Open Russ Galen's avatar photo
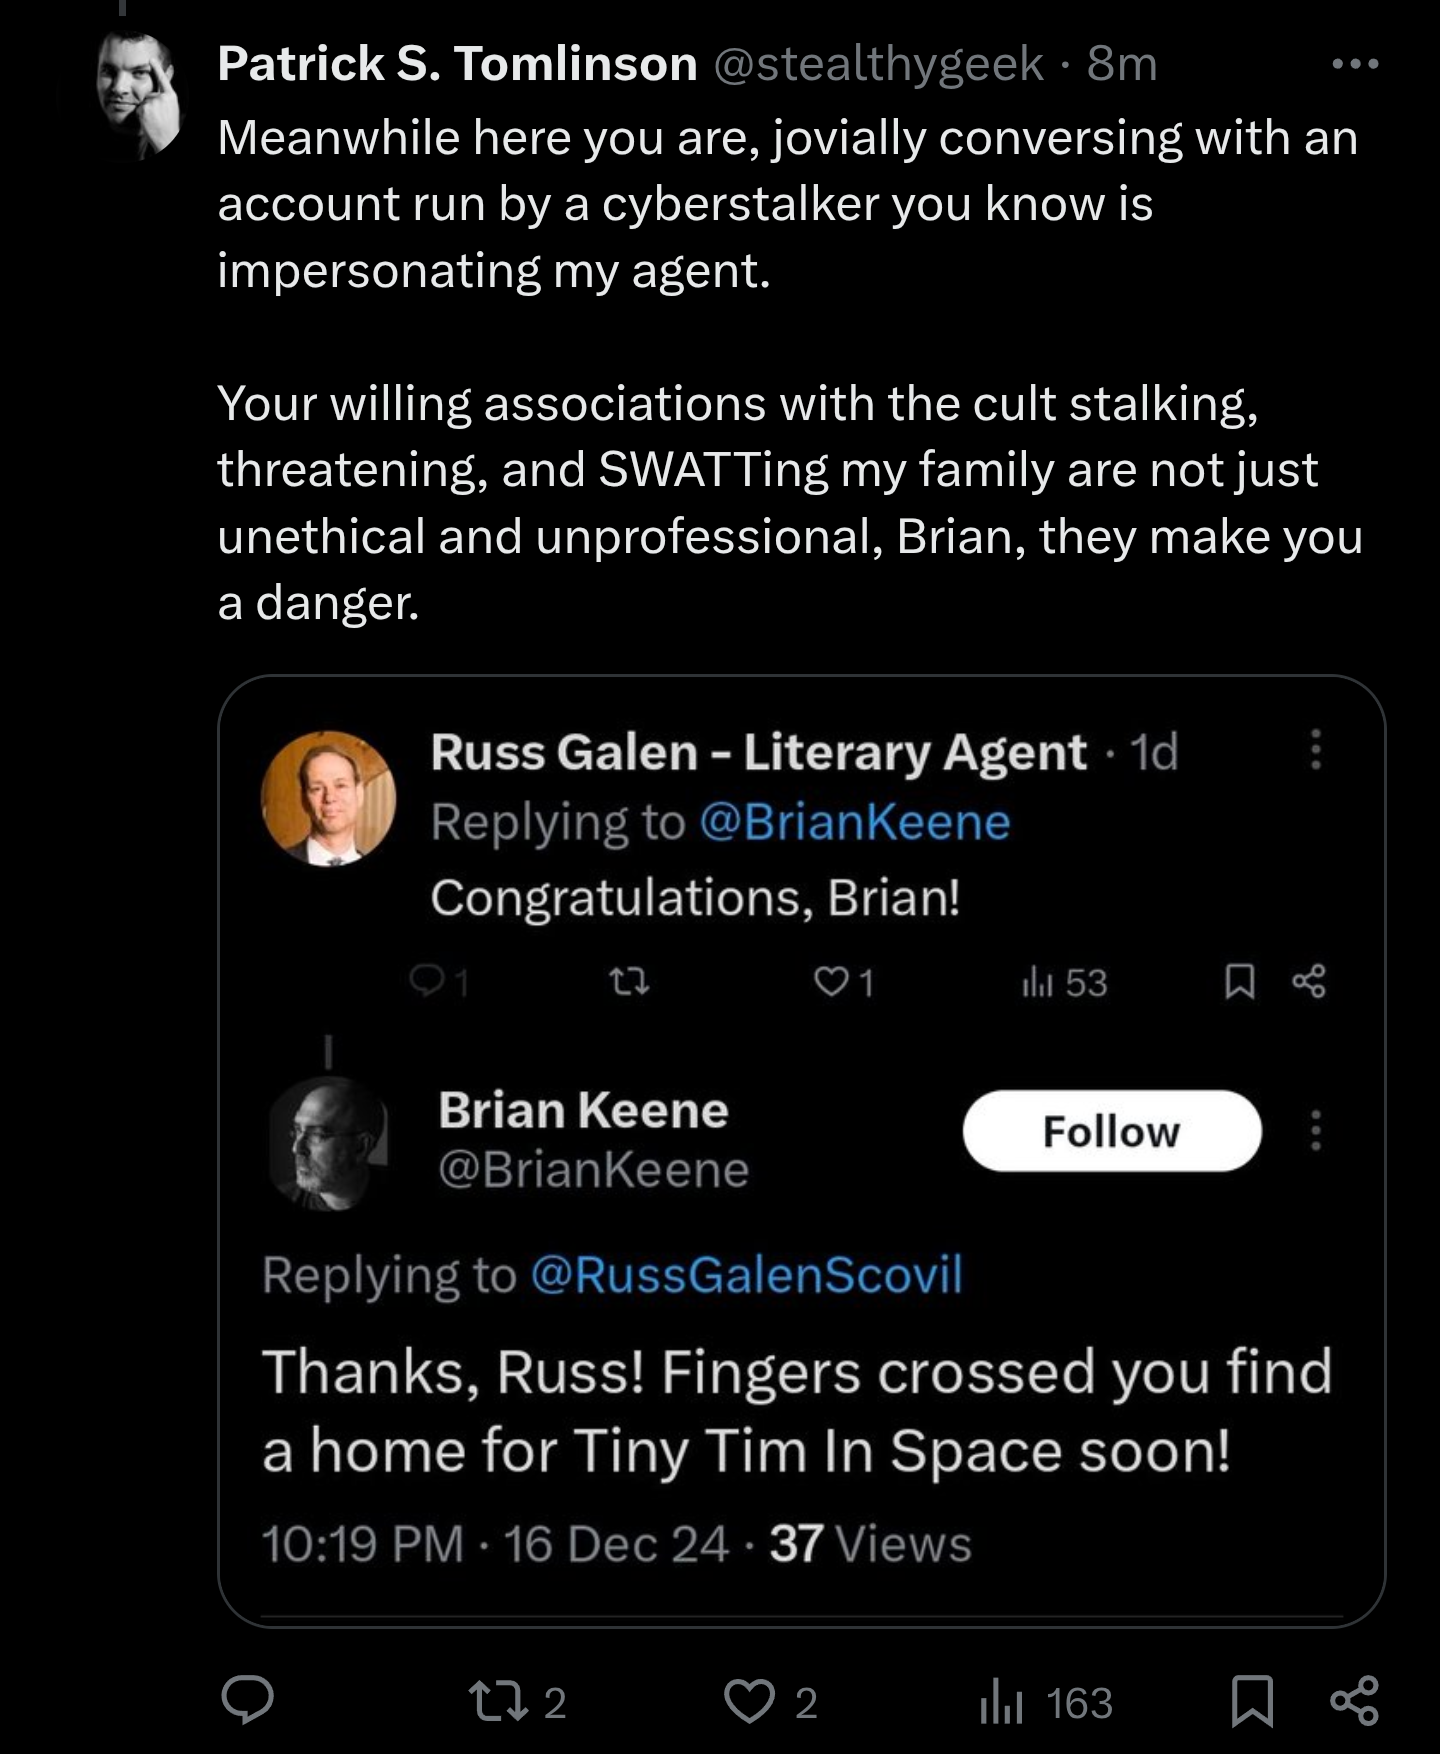 328,798
